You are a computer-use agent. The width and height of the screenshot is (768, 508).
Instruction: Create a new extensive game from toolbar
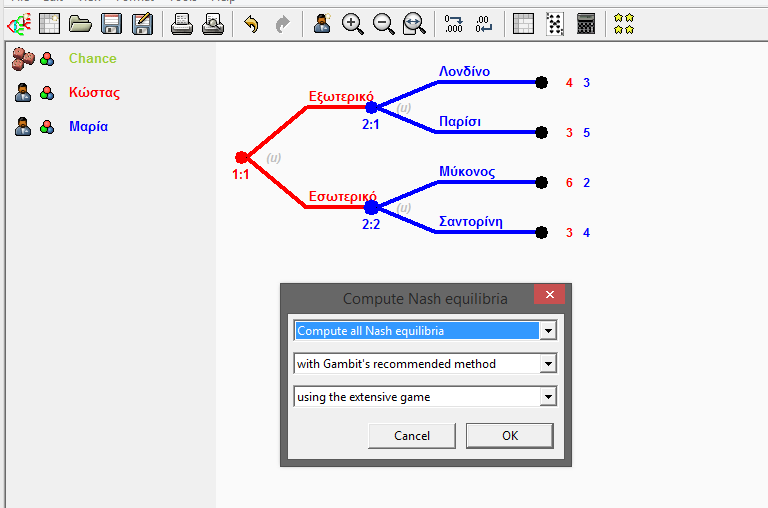click(x=20, y=24)
